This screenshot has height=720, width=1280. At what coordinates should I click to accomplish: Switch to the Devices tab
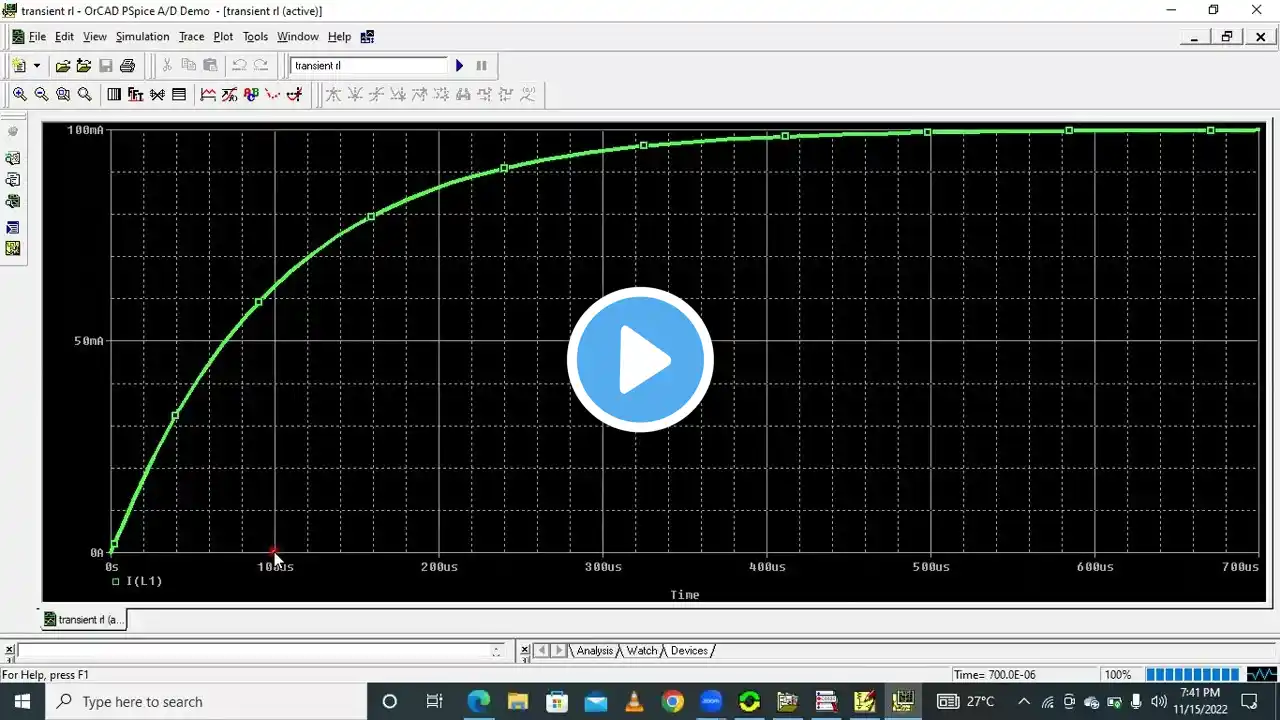coord(689,651)
